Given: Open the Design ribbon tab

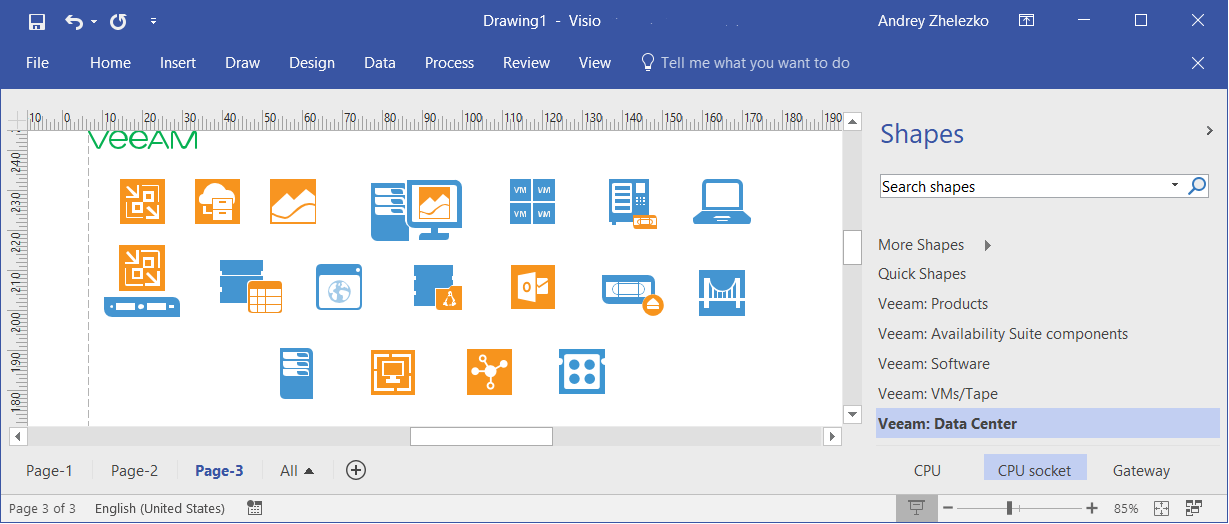Looking at the screenshot, I should click(312, 63).
